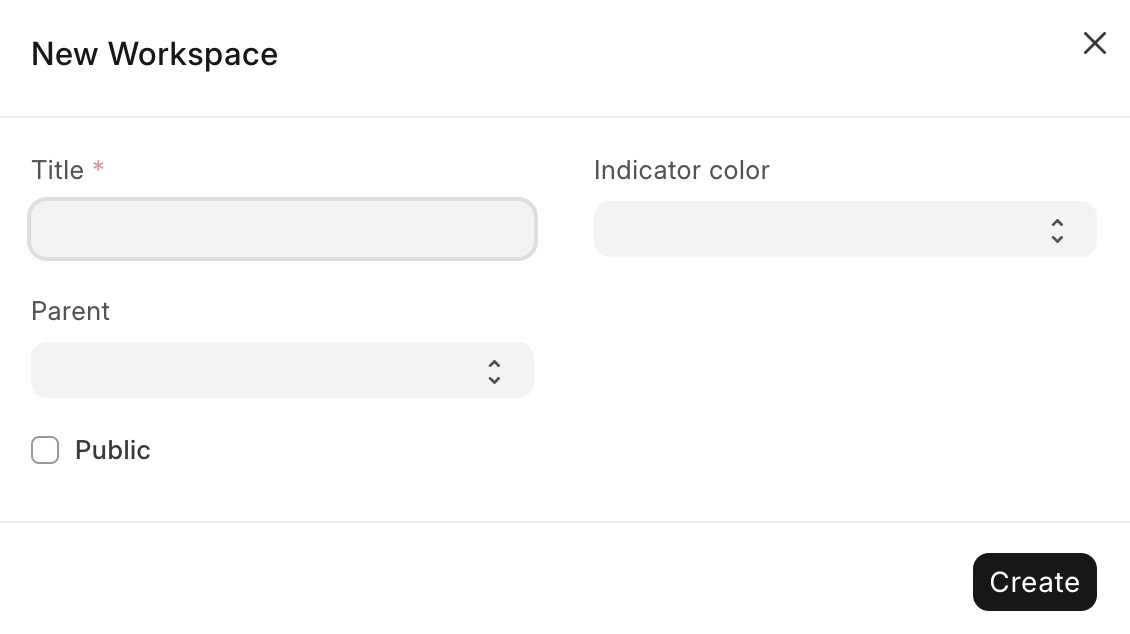Screen dimensions: 1130x634
Task: Click the downward arrow in Indicator color selector
Action: tap(1057, 239)
